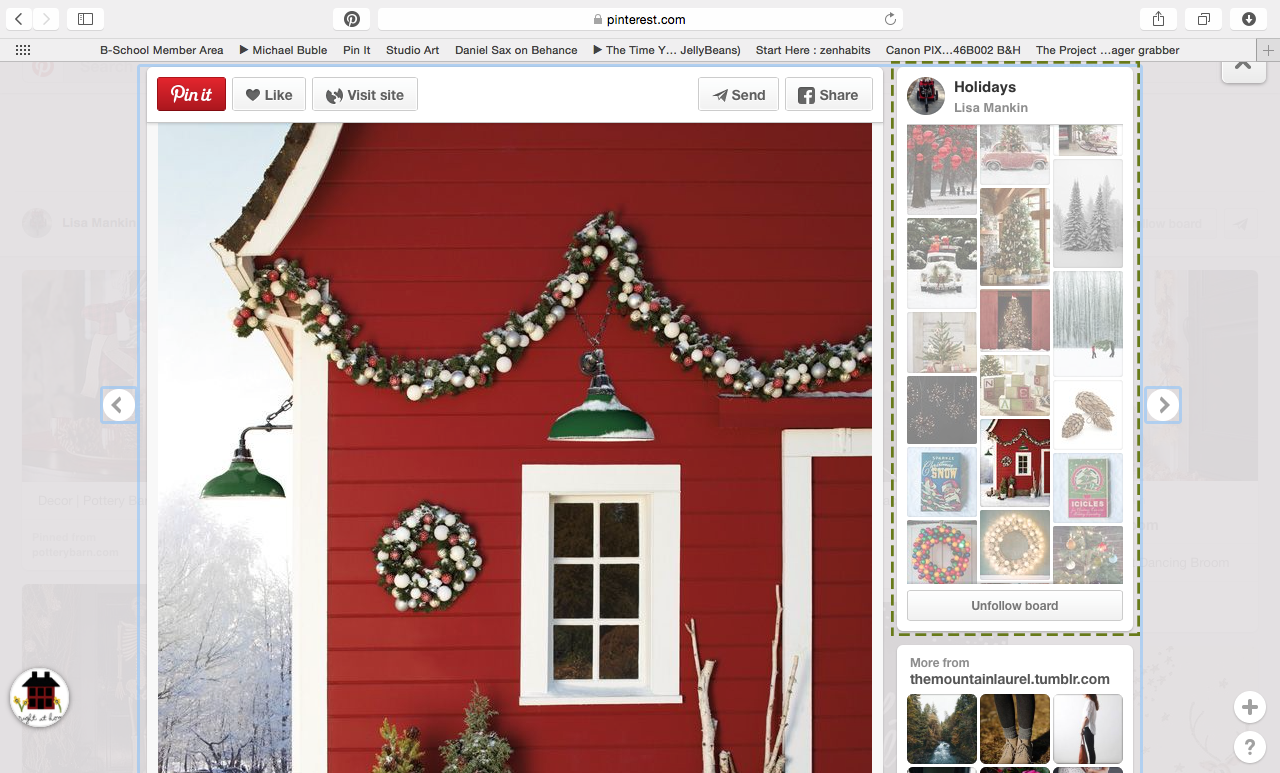The height and width of the screenshot is (773, 1280).
Task: Open the ICICLES vintage box thumbnail
Action: click(x=1088, y=487)
